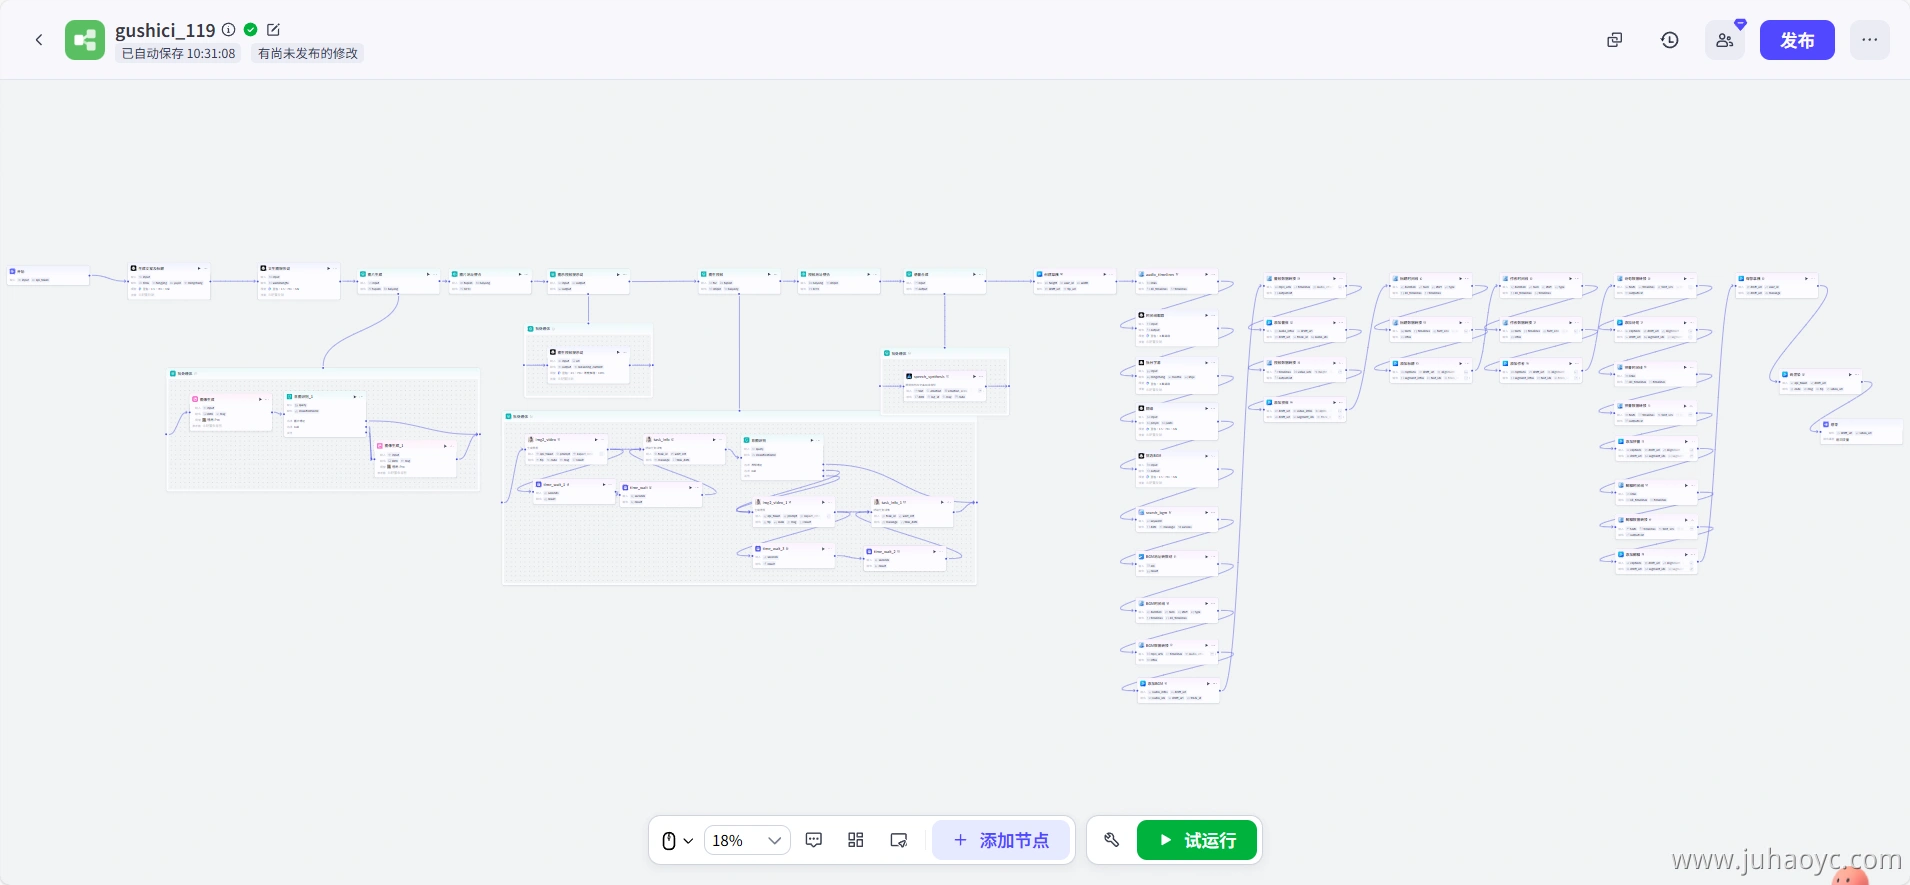Open the collaborators people icon
This screenshot has height=885, width=1910.
[x=1724, y=40]
